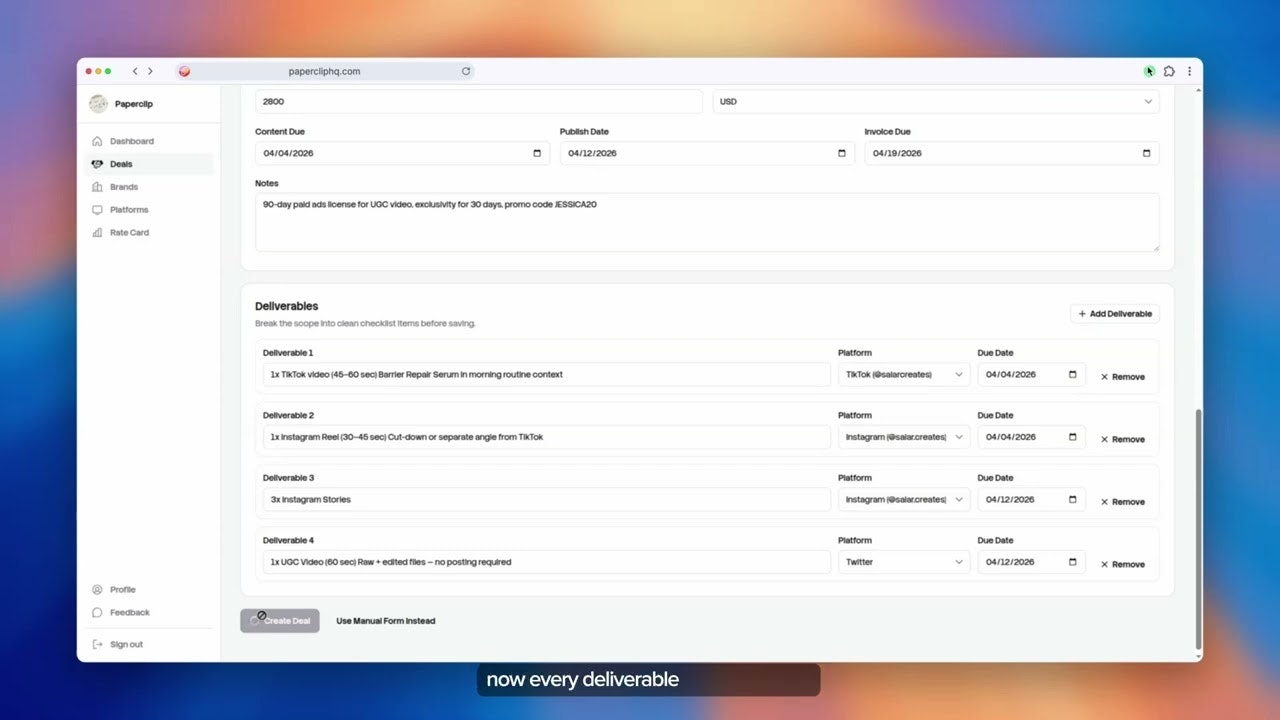Remove Deliverable 1
The height and width of the screenshot is (720, 1280).
coord(1122,377)
